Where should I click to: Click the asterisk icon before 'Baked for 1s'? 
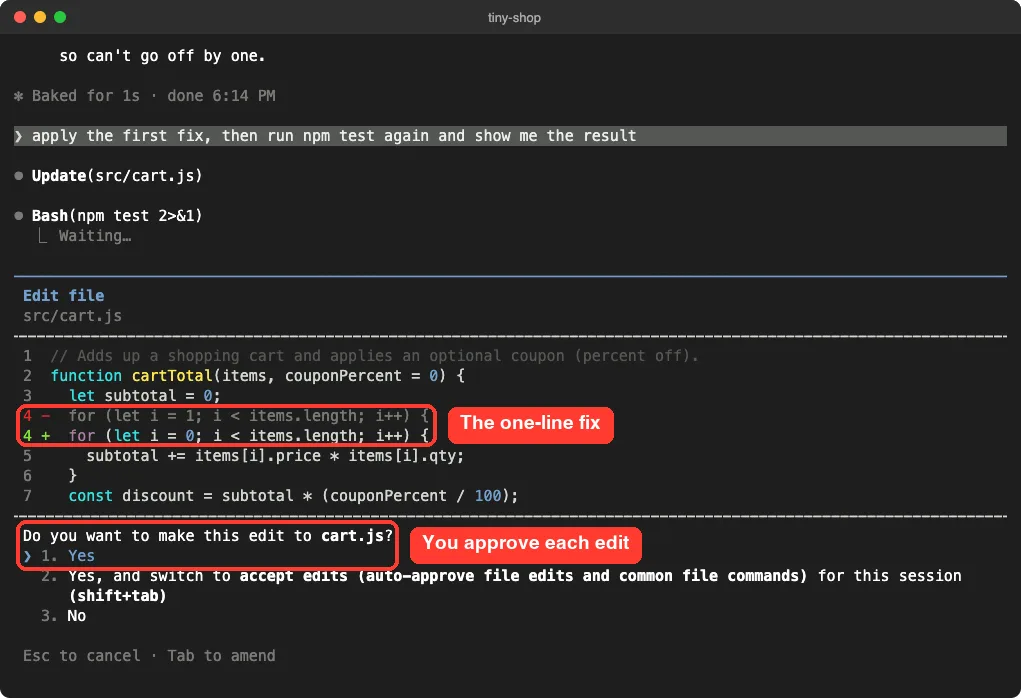click(18, 96)
